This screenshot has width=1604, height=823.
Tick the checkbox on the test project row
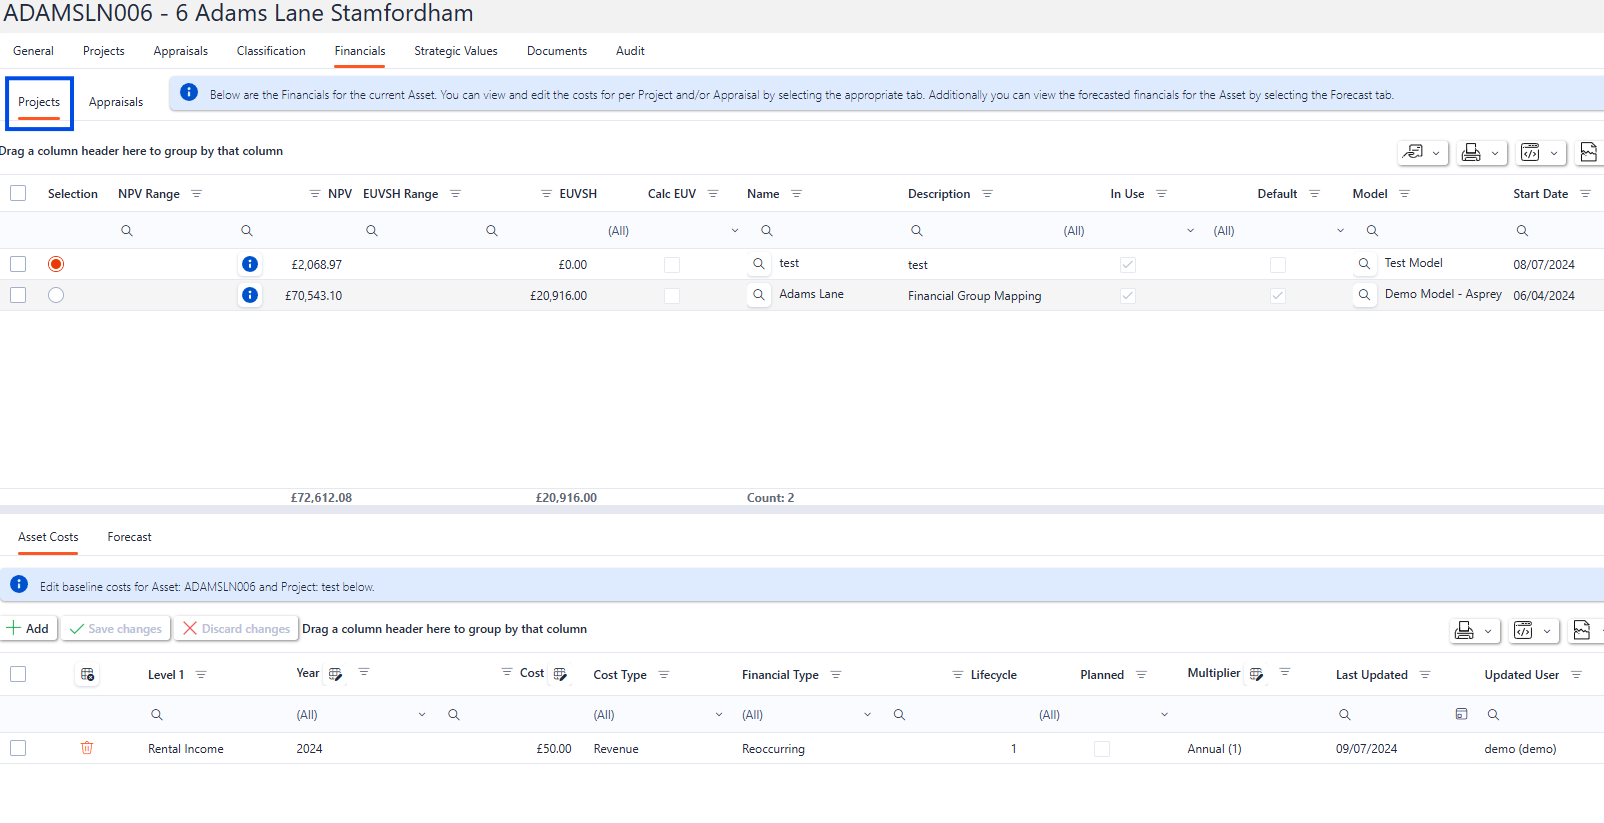point(18,264)
